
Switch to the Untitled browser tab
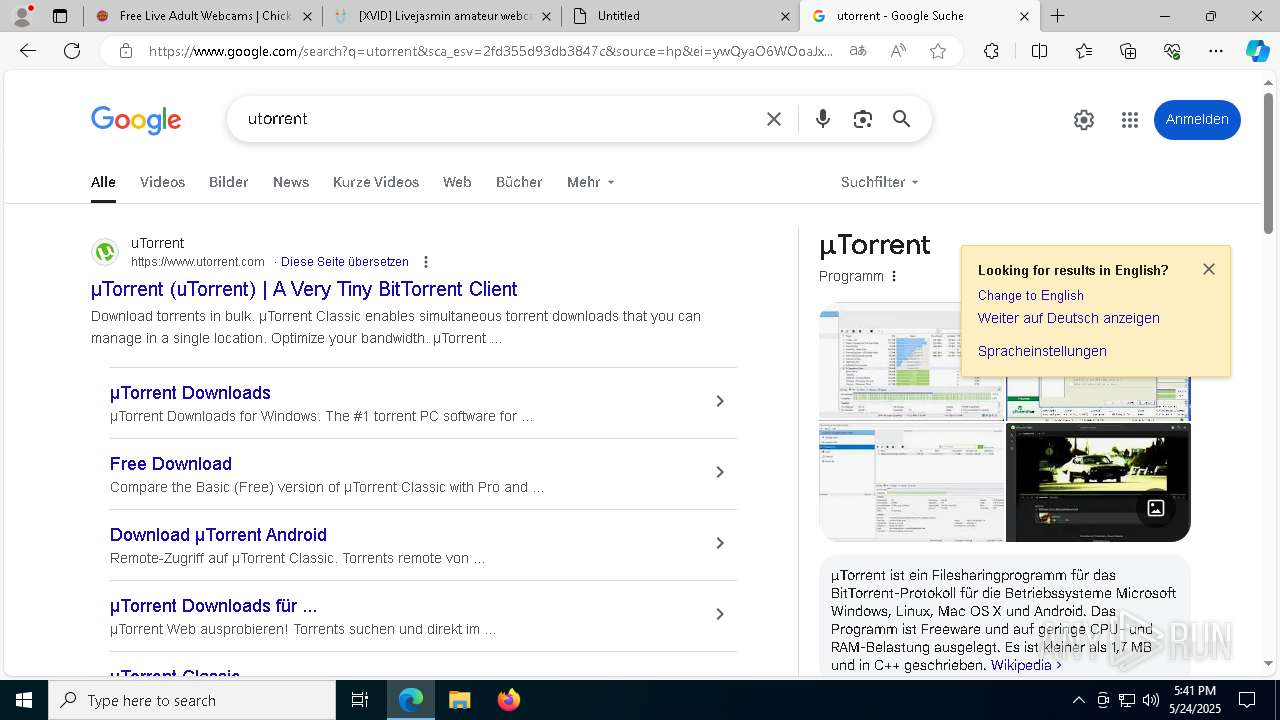tap(680, 16)
